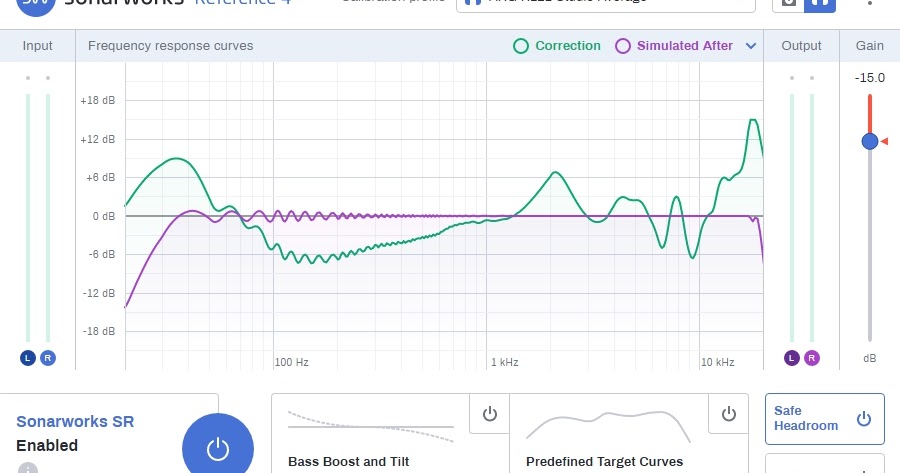Click the left input level meter bar
This screenshot has height=473, width=900.
coord(28,218)
